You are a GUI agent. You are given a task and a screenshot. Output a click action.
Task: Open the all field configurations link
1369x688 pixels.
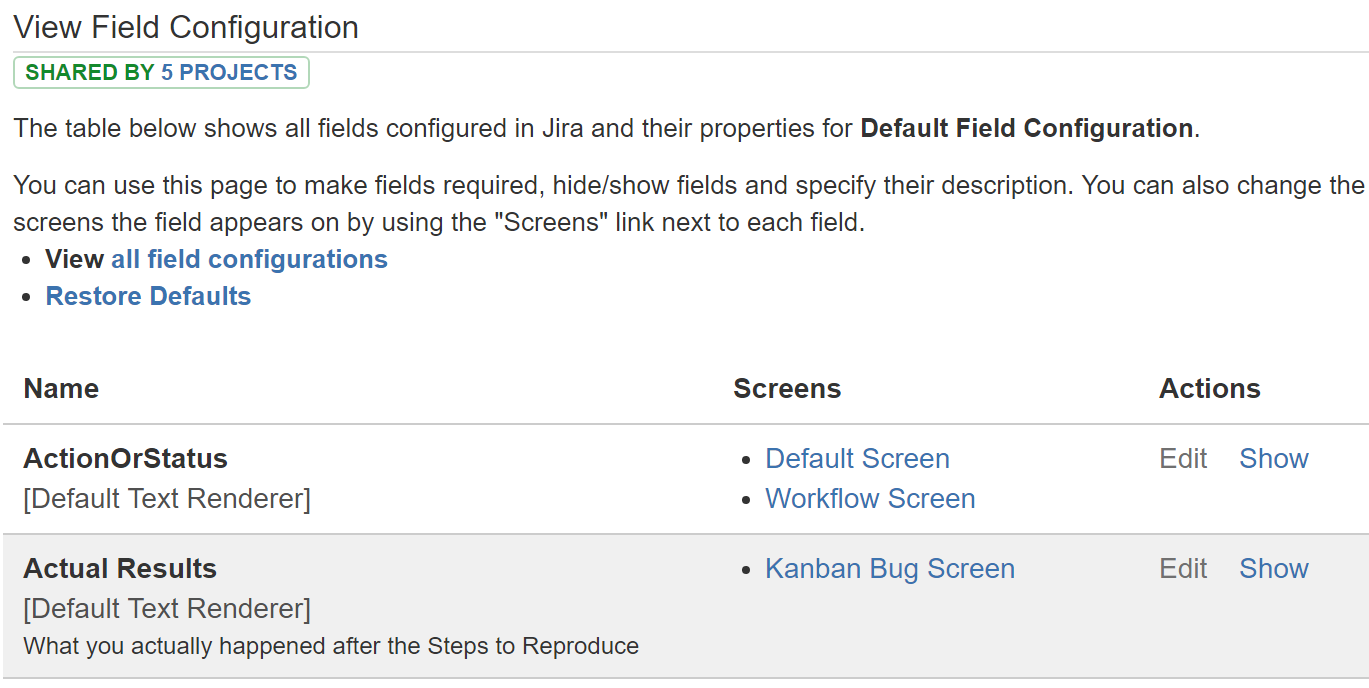pos(249,260)
